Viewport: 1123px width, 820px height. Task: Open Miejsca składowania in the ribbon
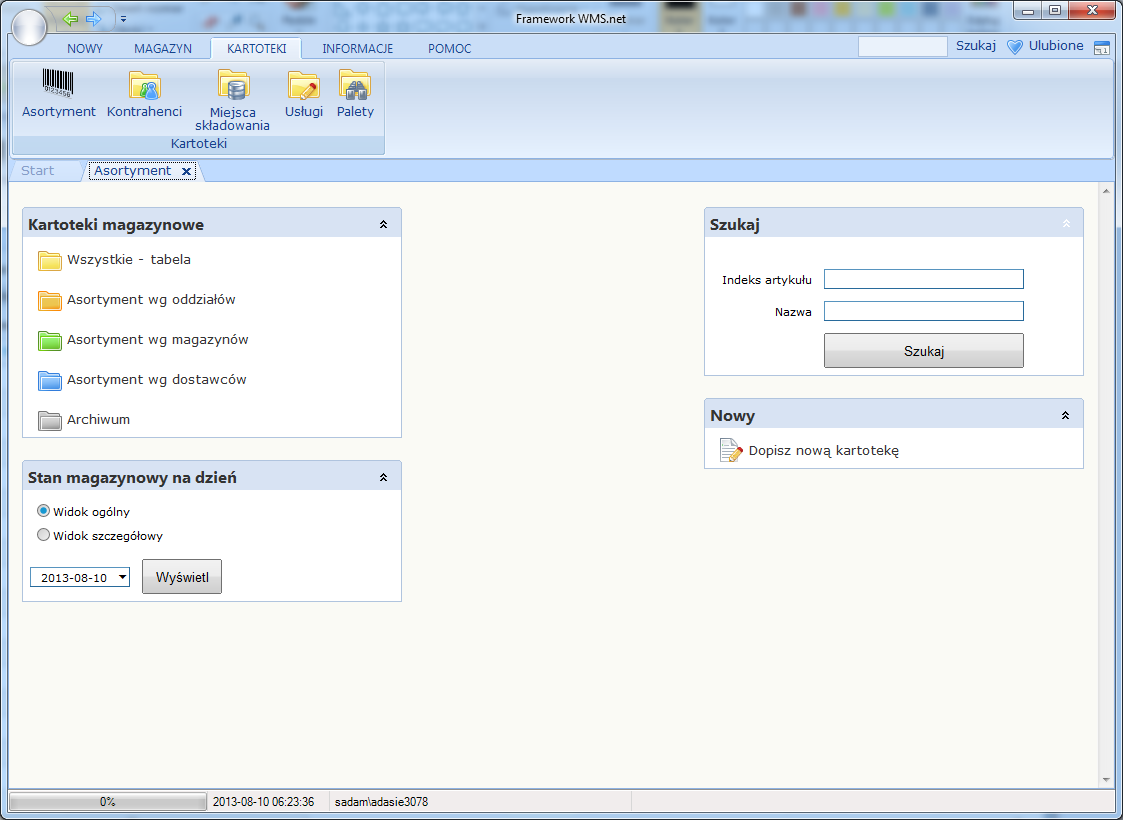tap(233, 86)
